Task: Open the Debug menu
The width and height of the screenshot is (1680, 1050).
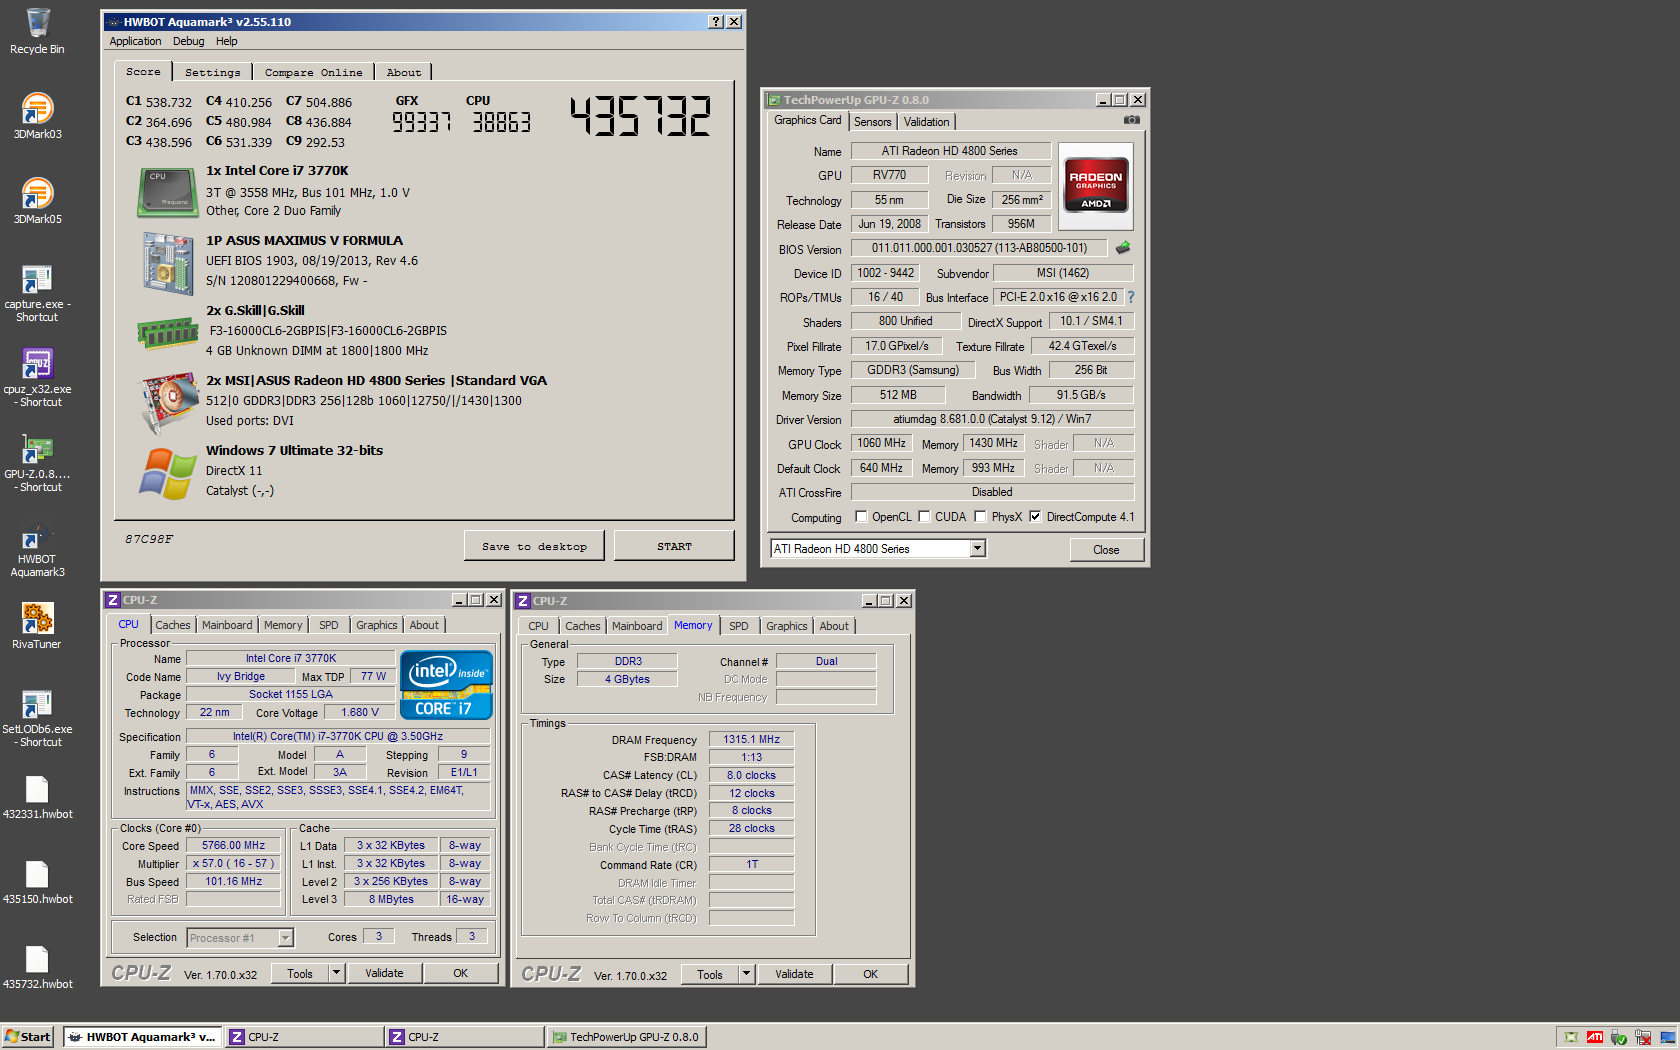Action: pyautogui.click(x=188, y=41)
